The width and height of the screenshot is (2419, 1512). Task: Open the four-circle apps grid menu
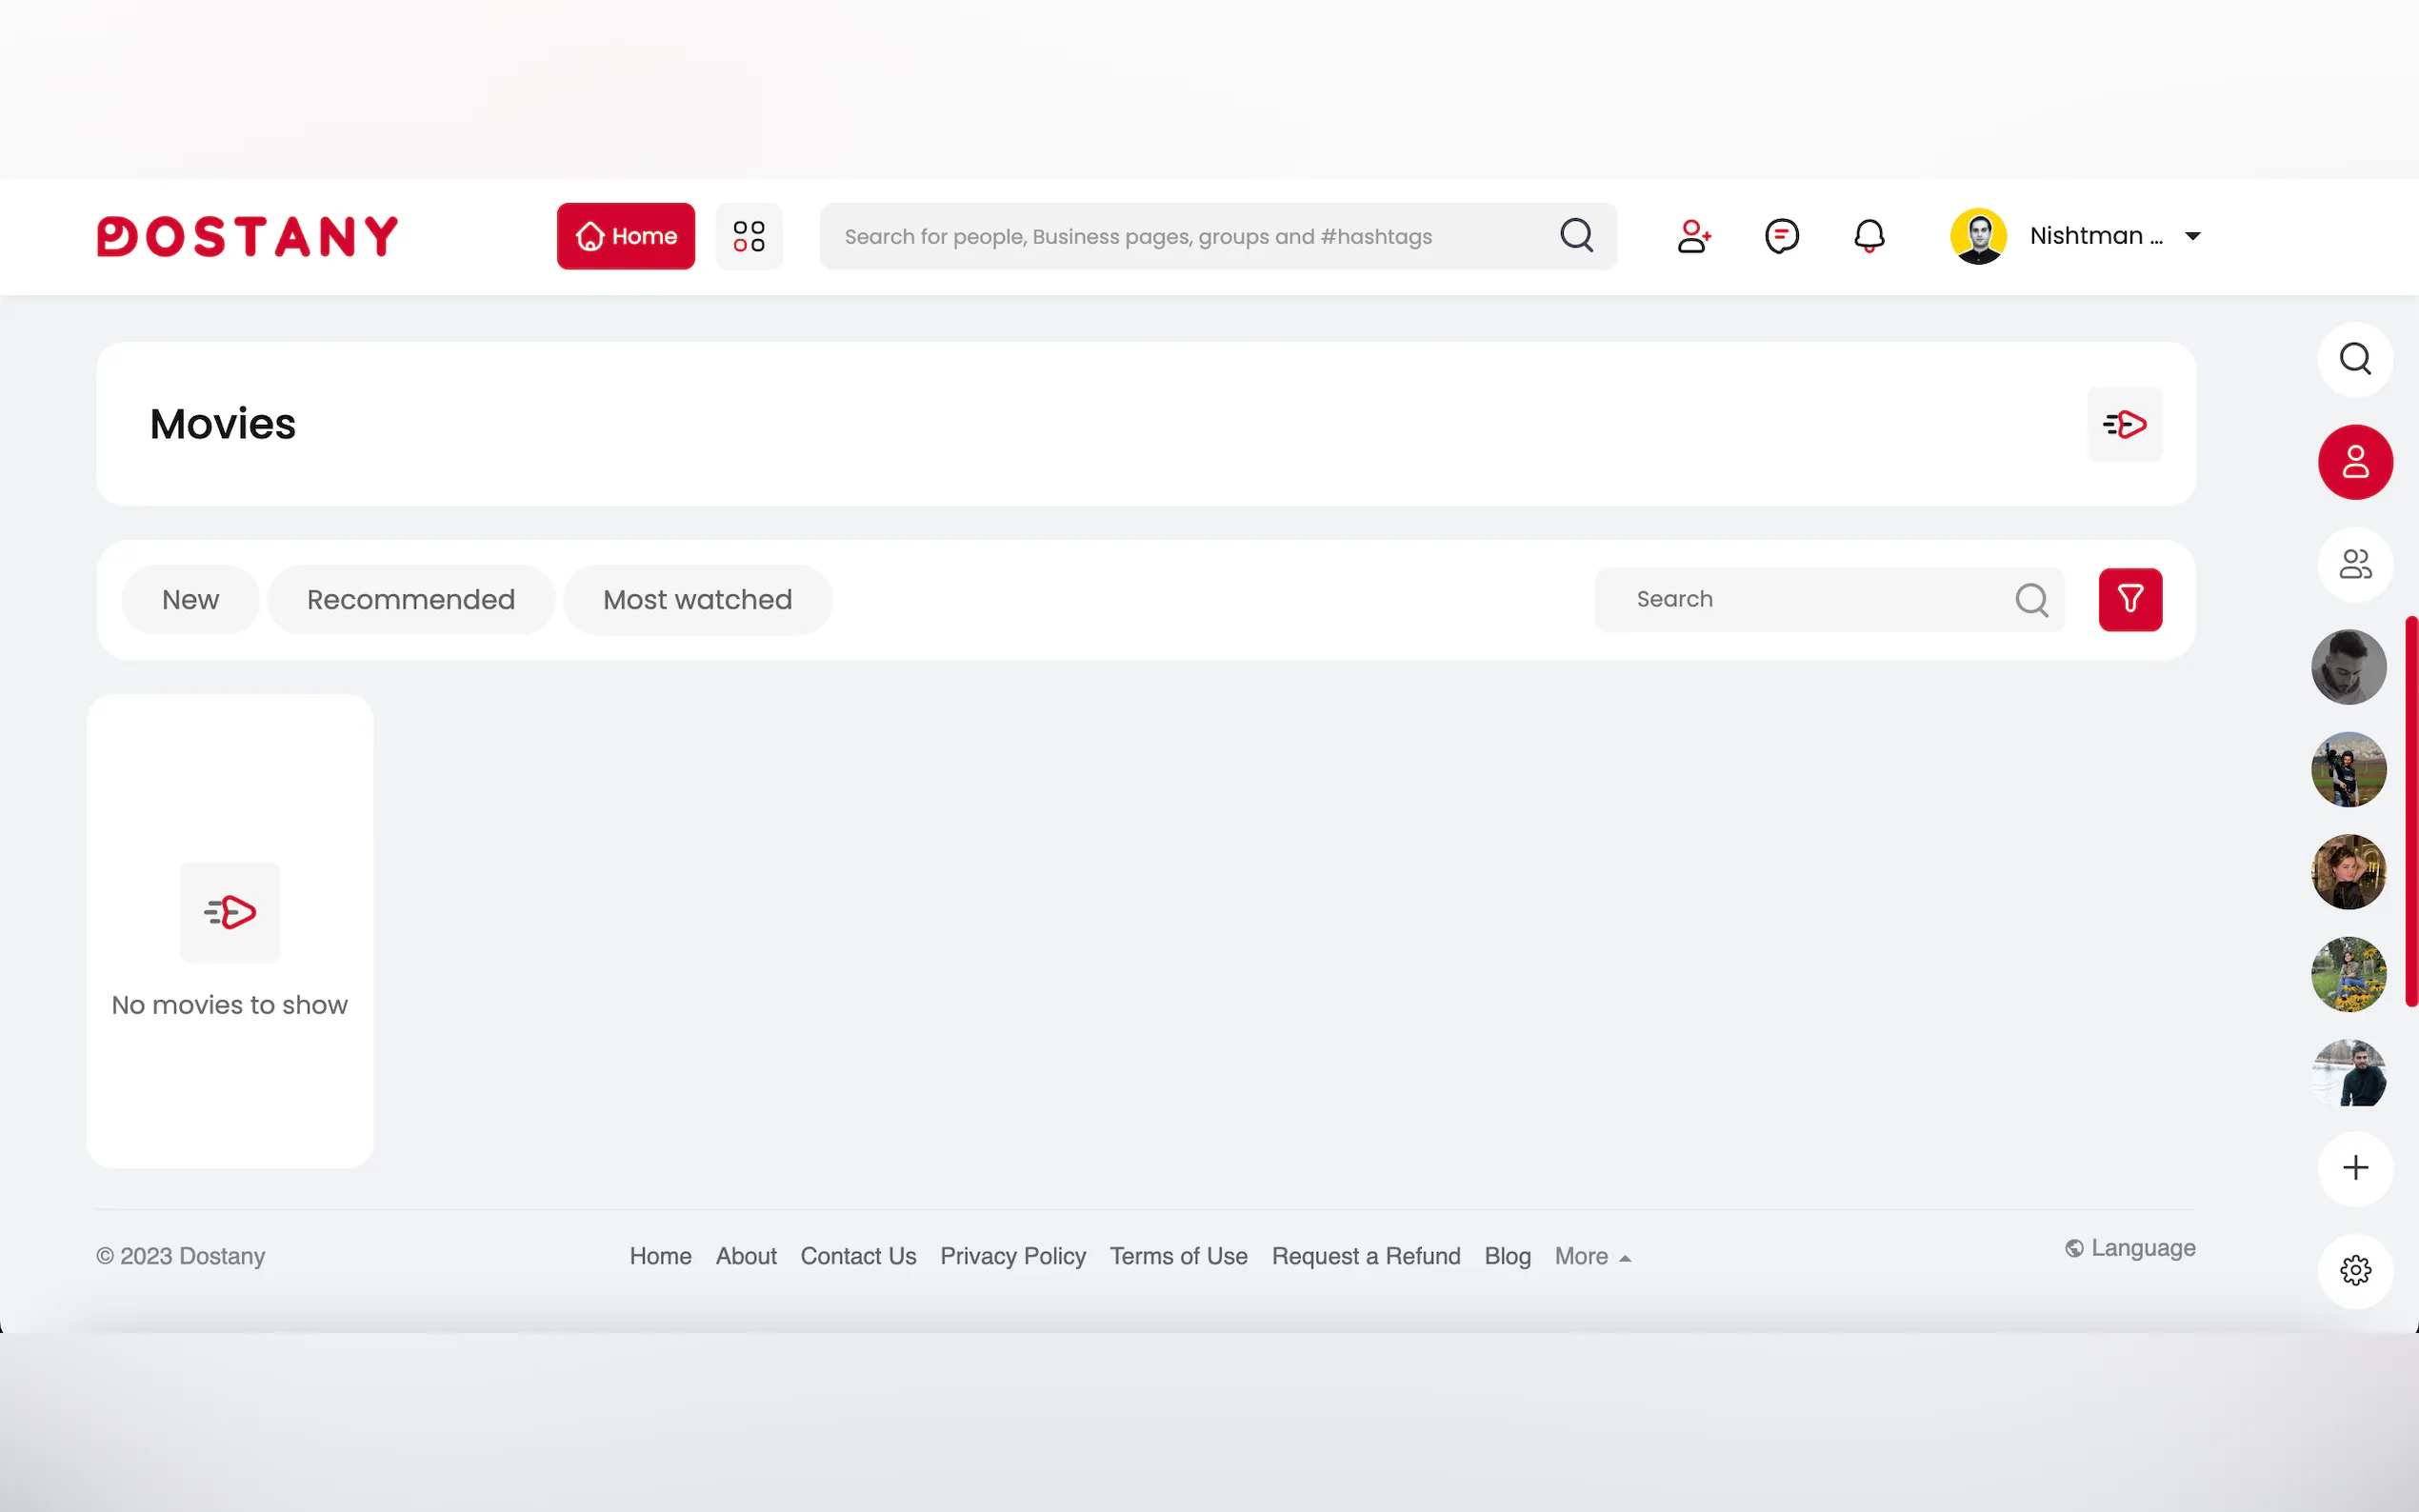click(749, 236)
